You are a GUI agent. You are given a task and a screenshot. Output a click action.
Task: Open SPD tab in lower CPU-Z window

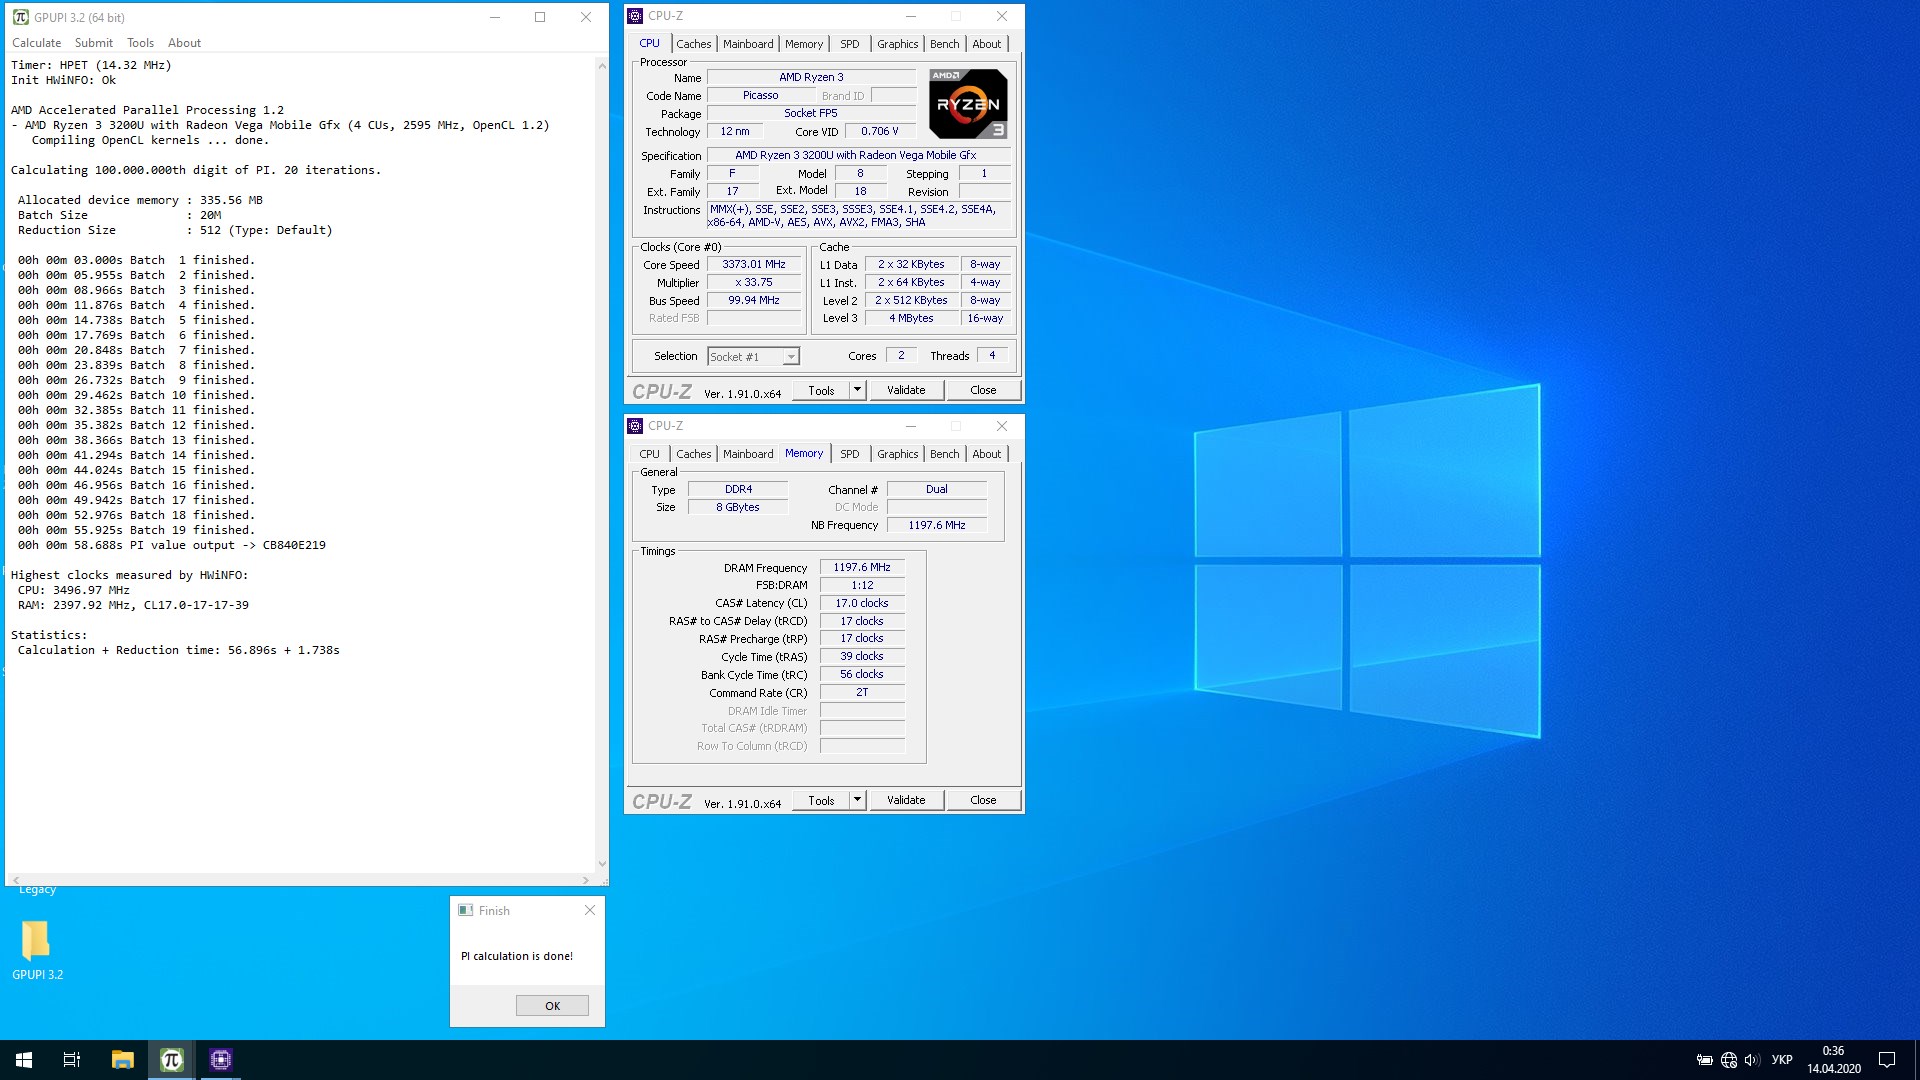click(849, 454)
